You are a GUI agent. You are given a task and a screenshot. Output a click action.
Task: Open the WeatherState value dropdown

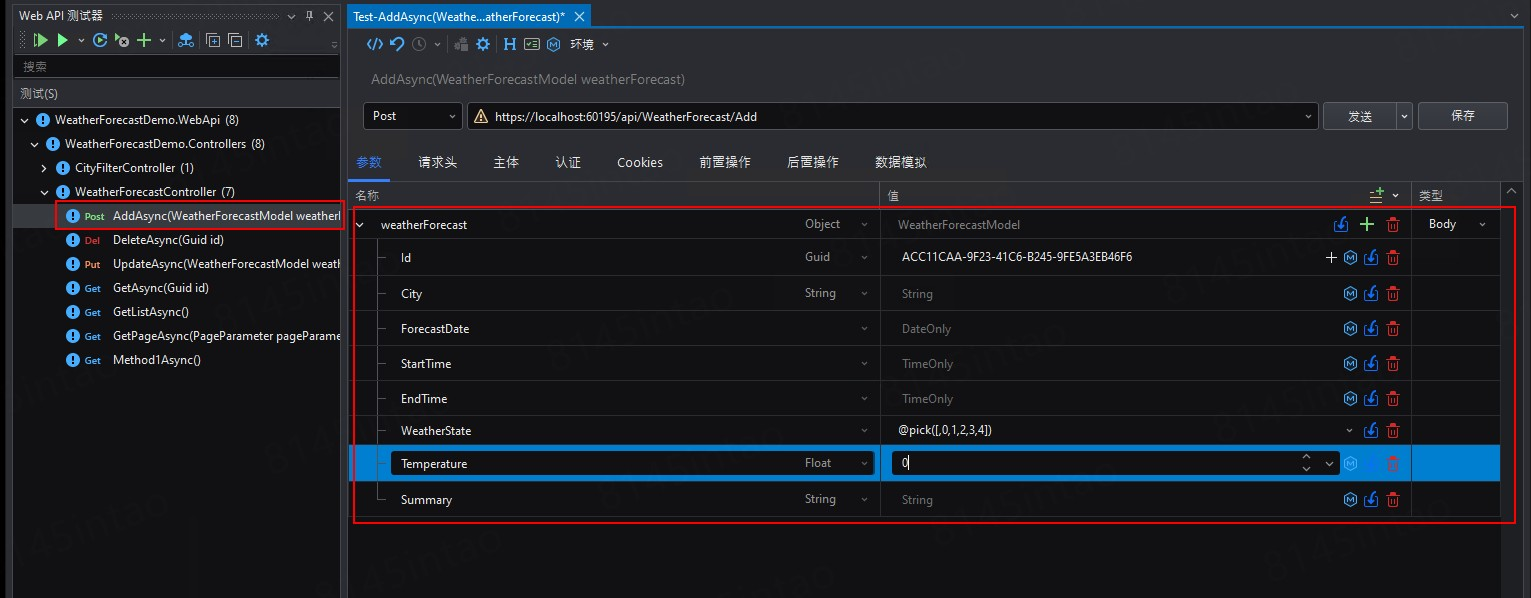coord(1350,431)
